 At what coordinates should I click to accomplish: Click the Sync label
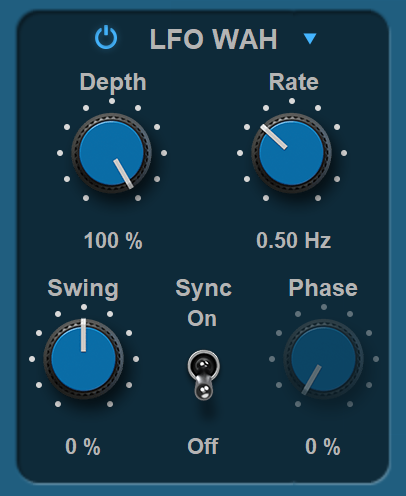click(x=204, y=289)
